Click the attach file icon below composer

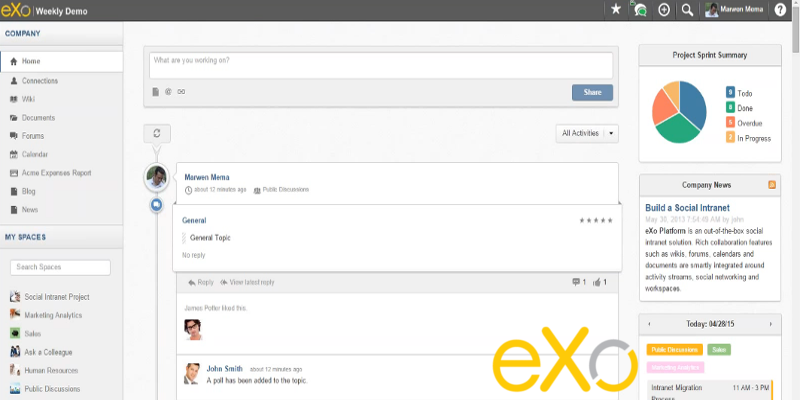[156, 92]
